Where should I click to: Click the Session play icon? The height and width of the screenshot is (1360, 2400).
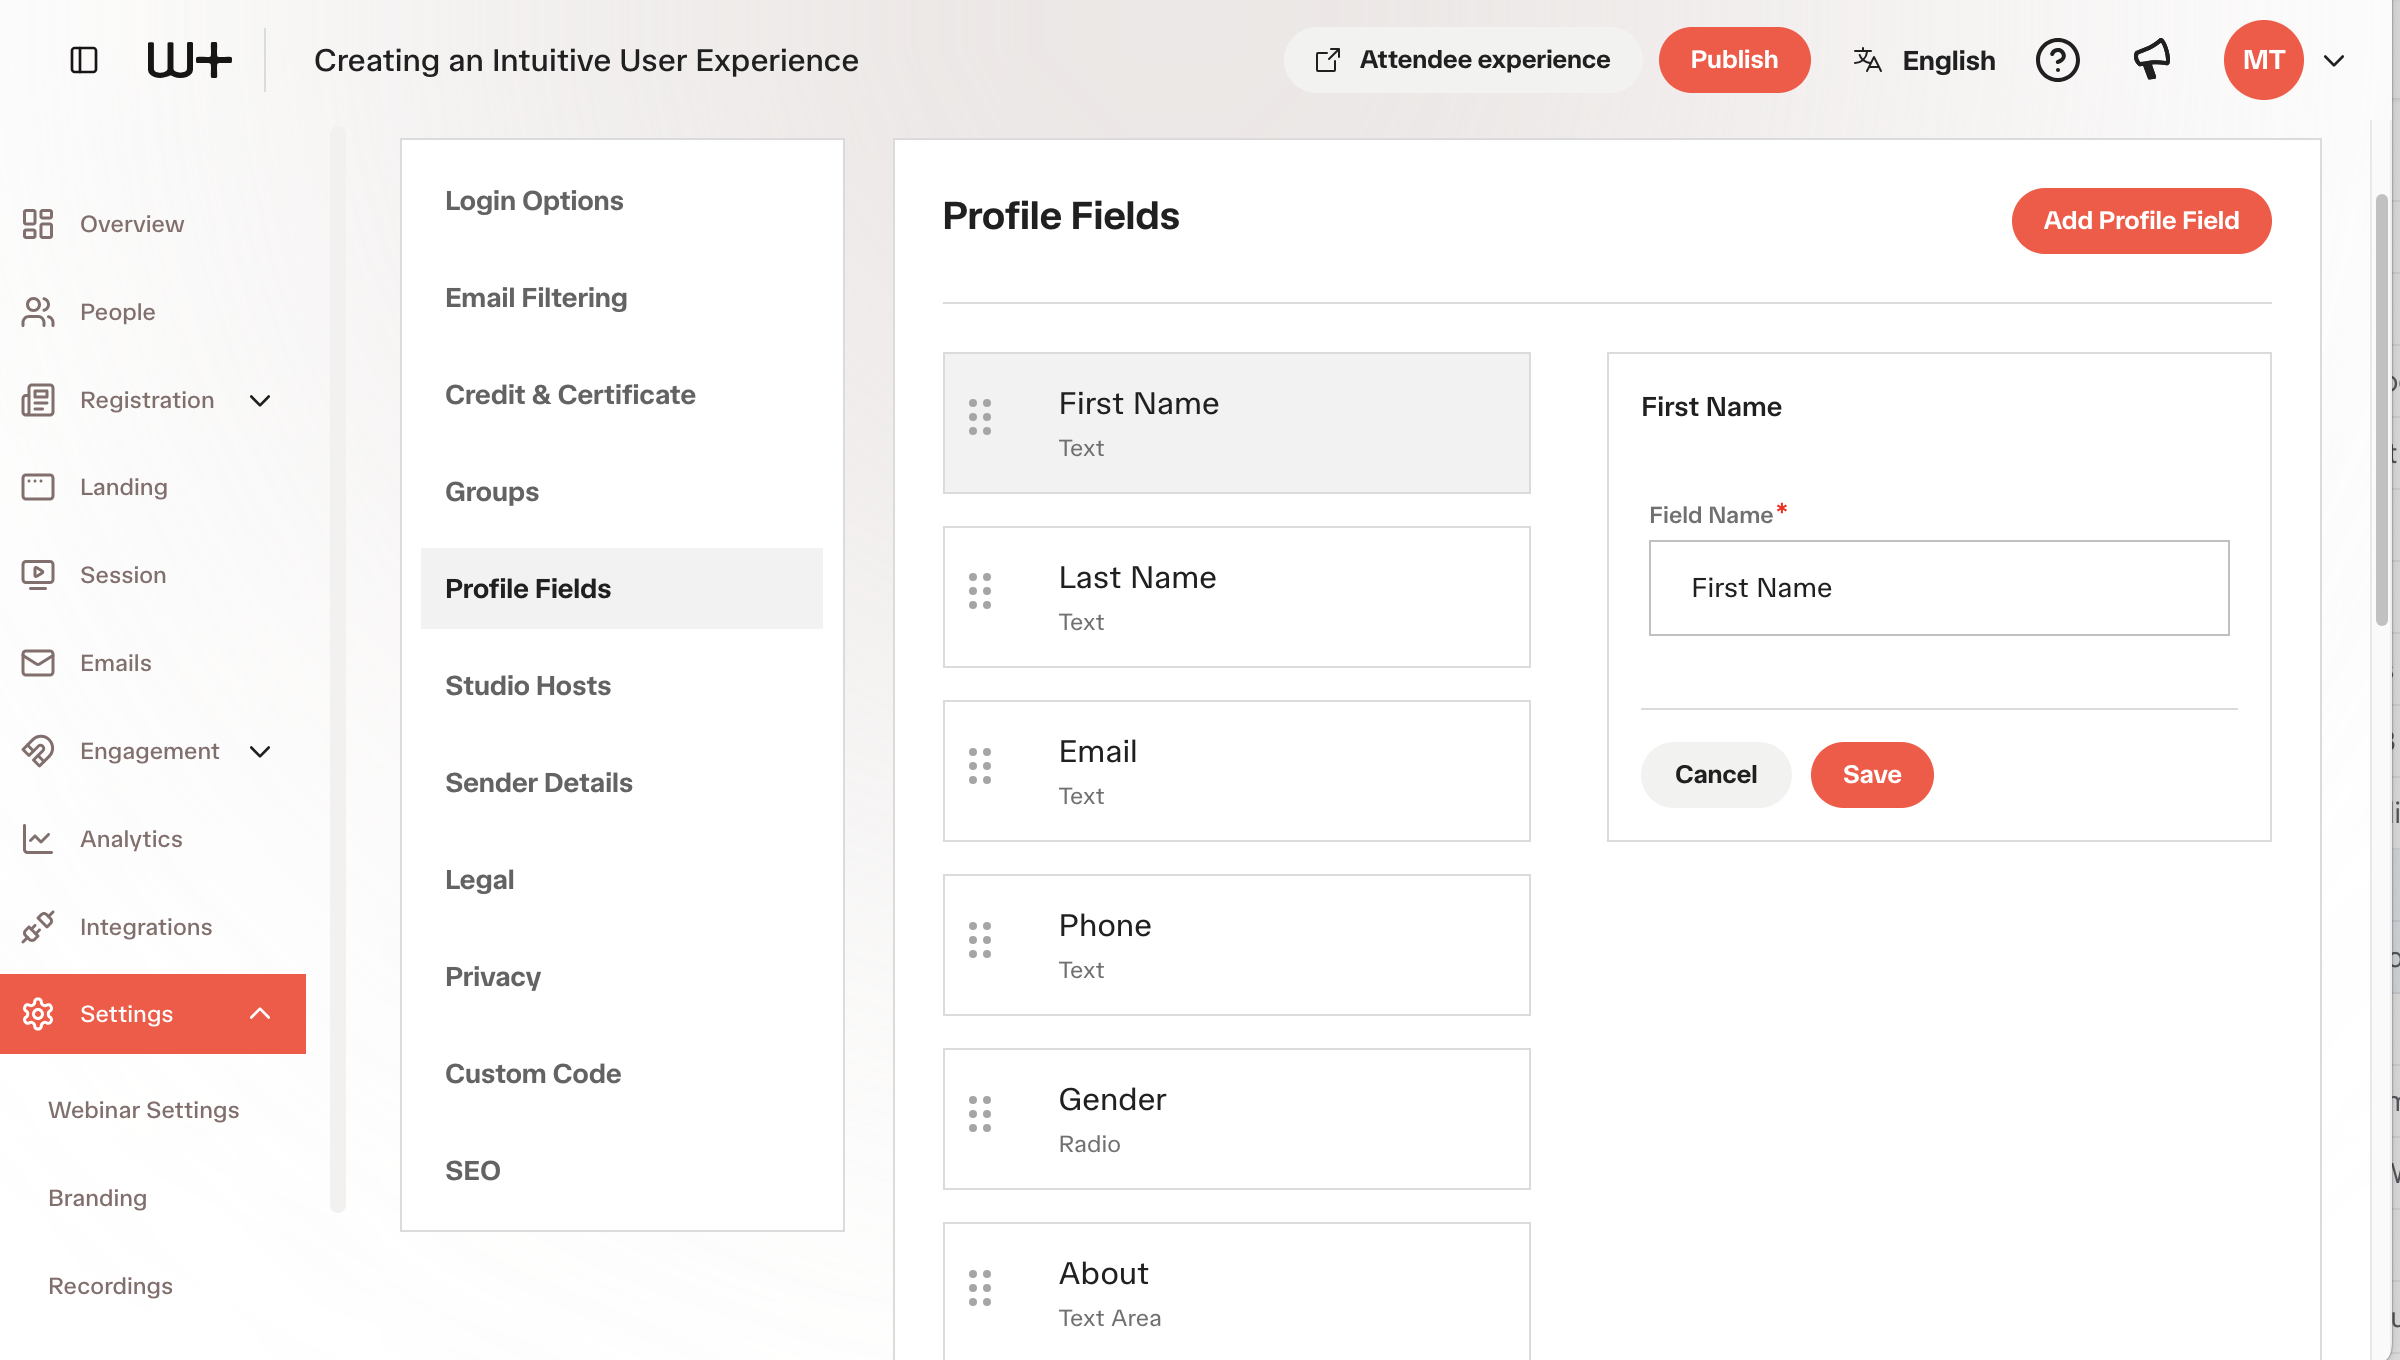[38, 575]
